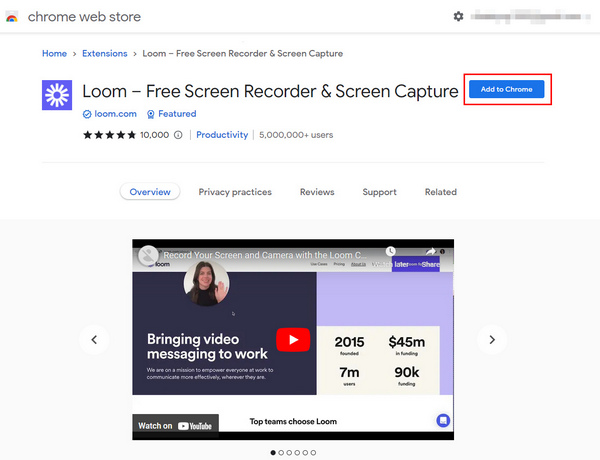Click the 'Top teams choose Loom' text
Image resolution: width=600 pixels, height=460 pixels.
(x=293, y=421)
